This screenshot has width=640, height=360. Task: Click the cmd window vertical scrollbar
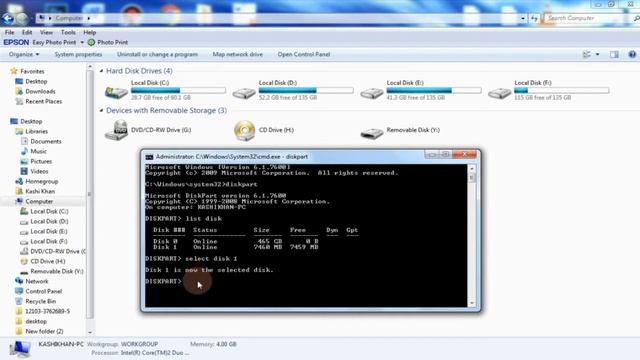point(472,235)
